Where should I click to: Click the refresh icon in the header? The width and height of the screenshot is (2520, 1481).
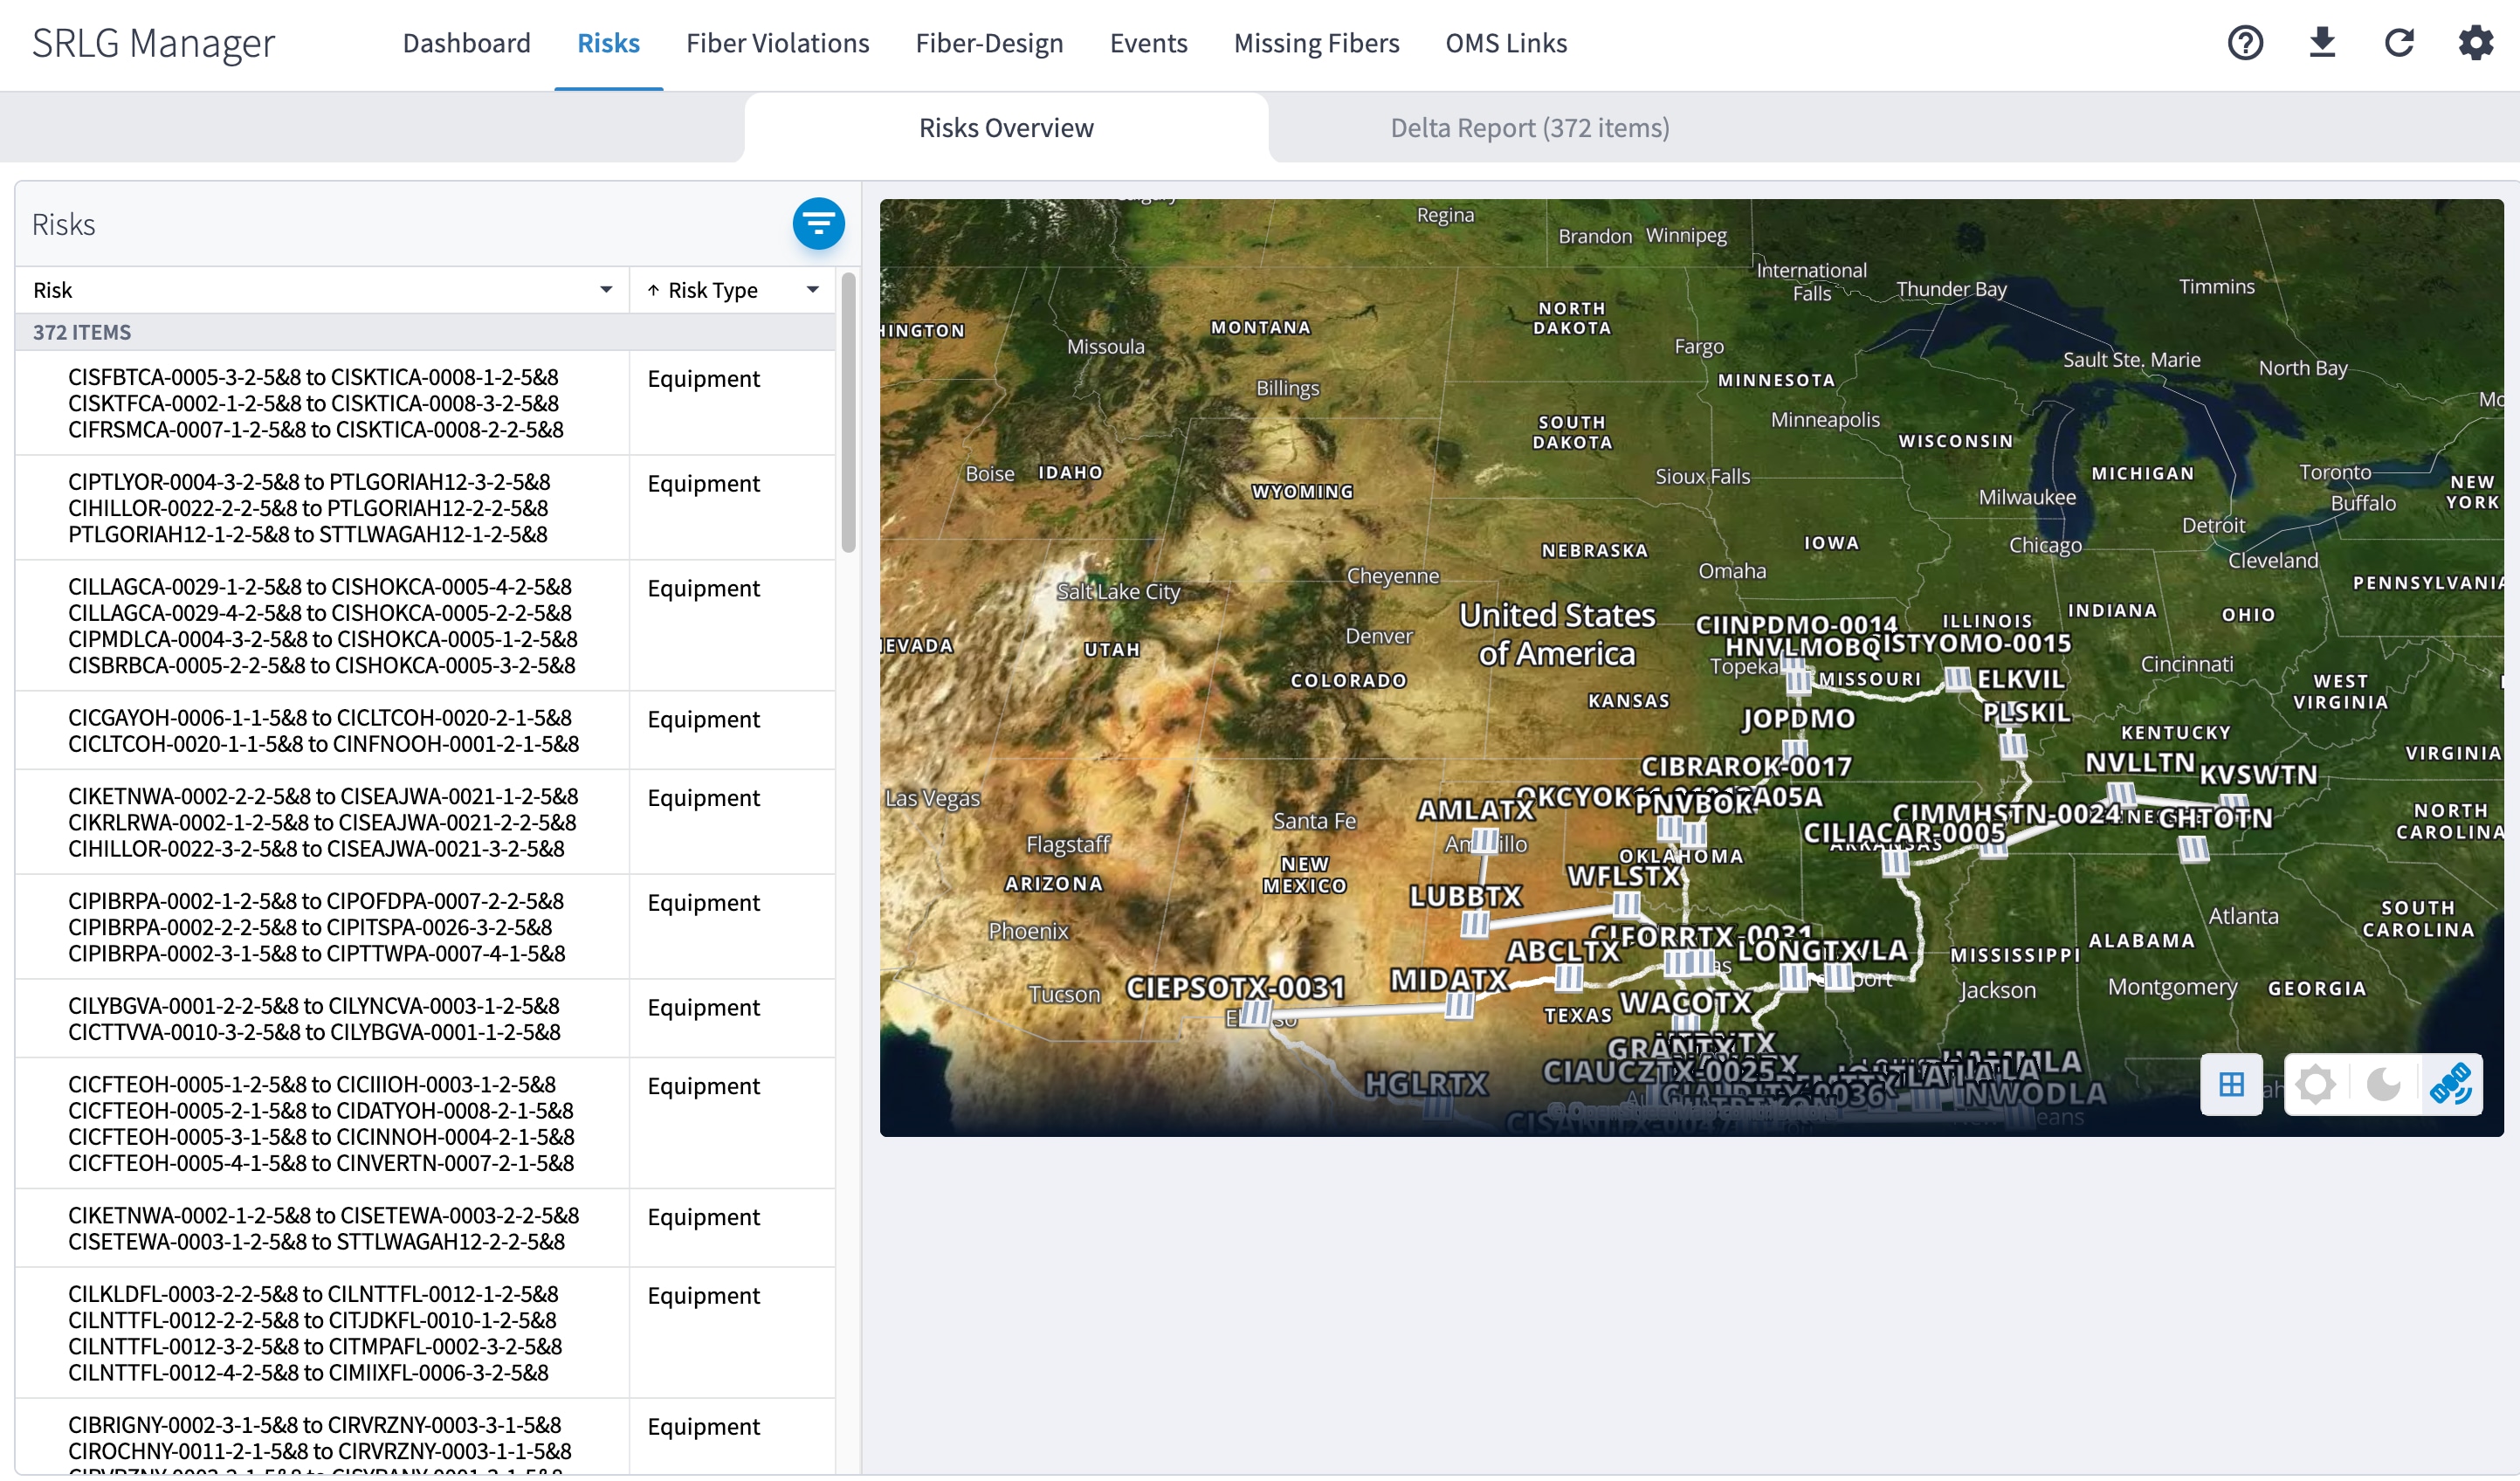(2399, 43)
